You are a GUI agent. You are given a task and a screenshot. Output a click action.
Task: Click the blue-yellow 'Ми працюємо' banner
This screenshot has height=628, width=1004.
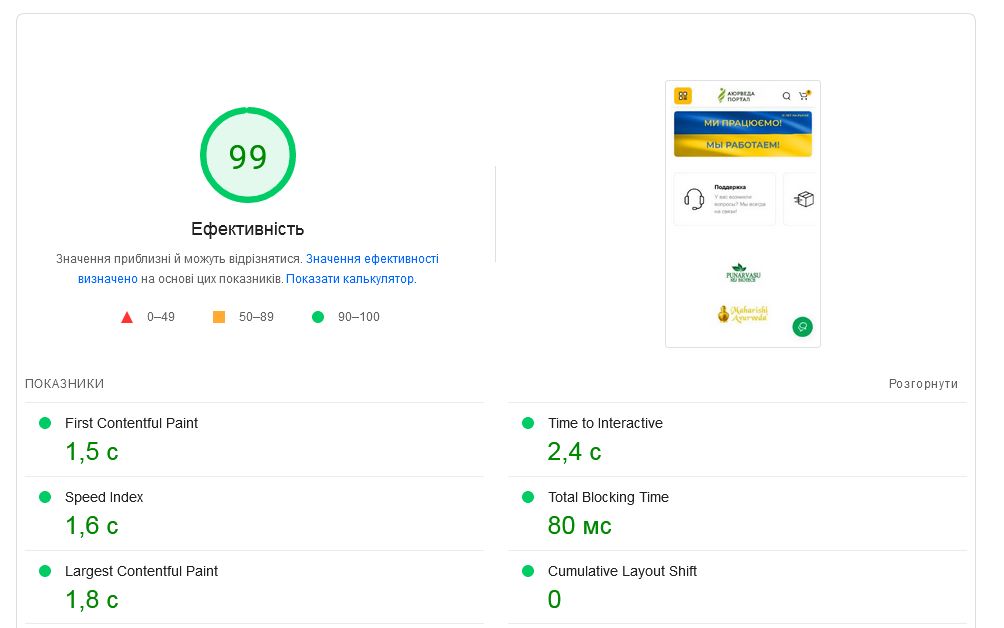pyautogui.click(x=743, y=134)
